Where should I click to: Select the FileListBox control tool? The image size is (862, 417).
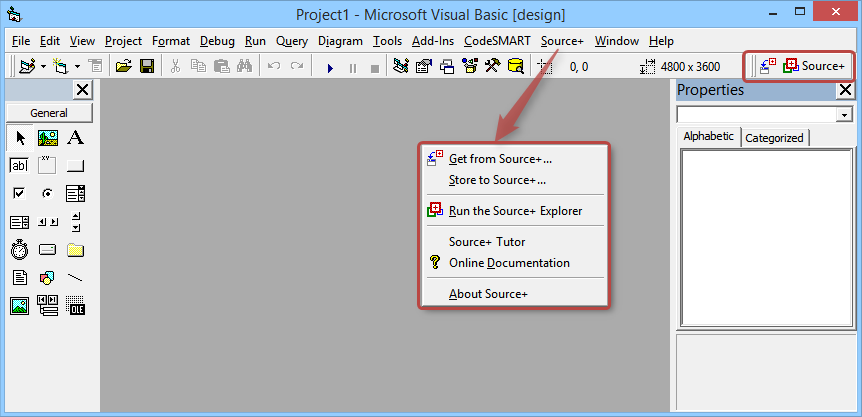tap(20, 277)
